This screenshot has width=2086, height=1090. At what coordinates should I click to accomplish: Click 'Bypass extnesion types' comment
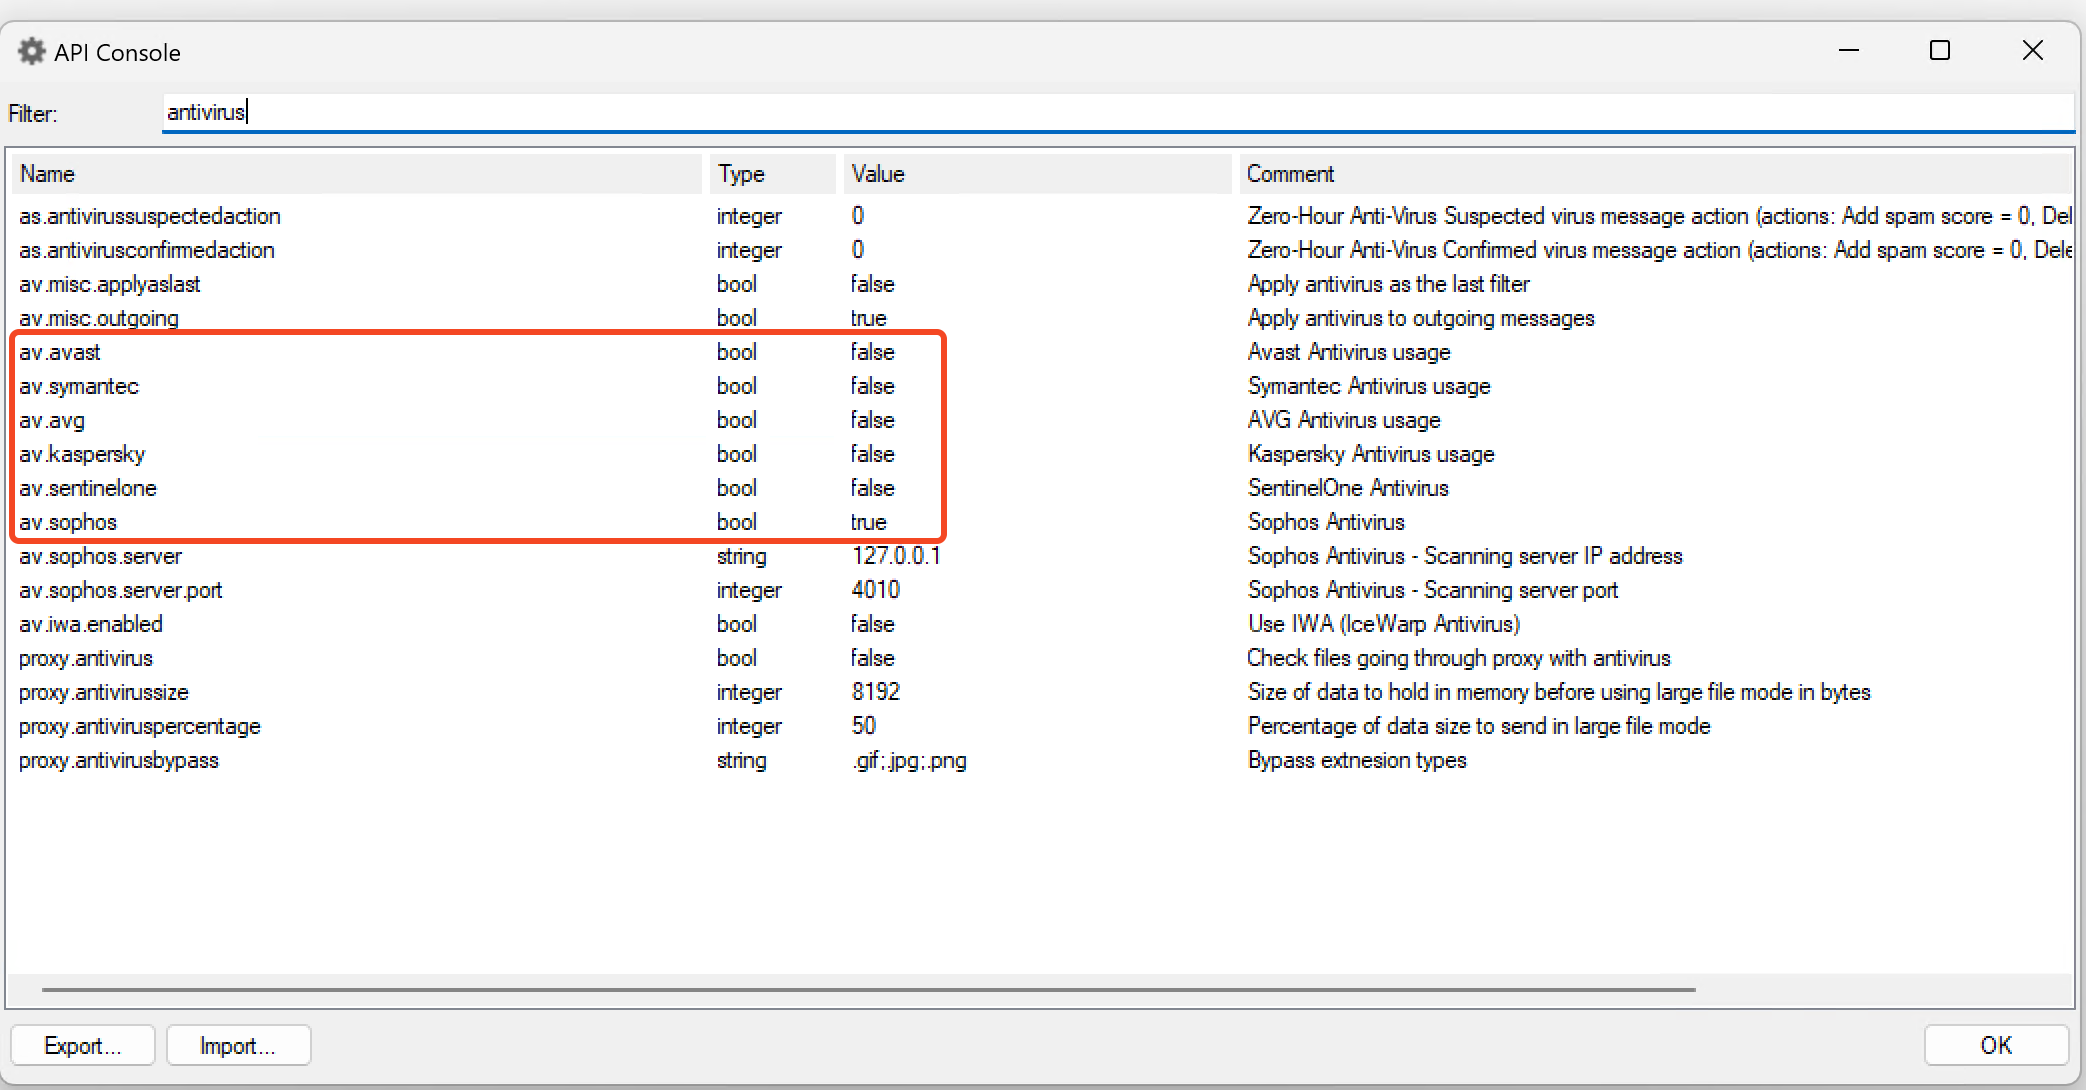[1357, 760]
